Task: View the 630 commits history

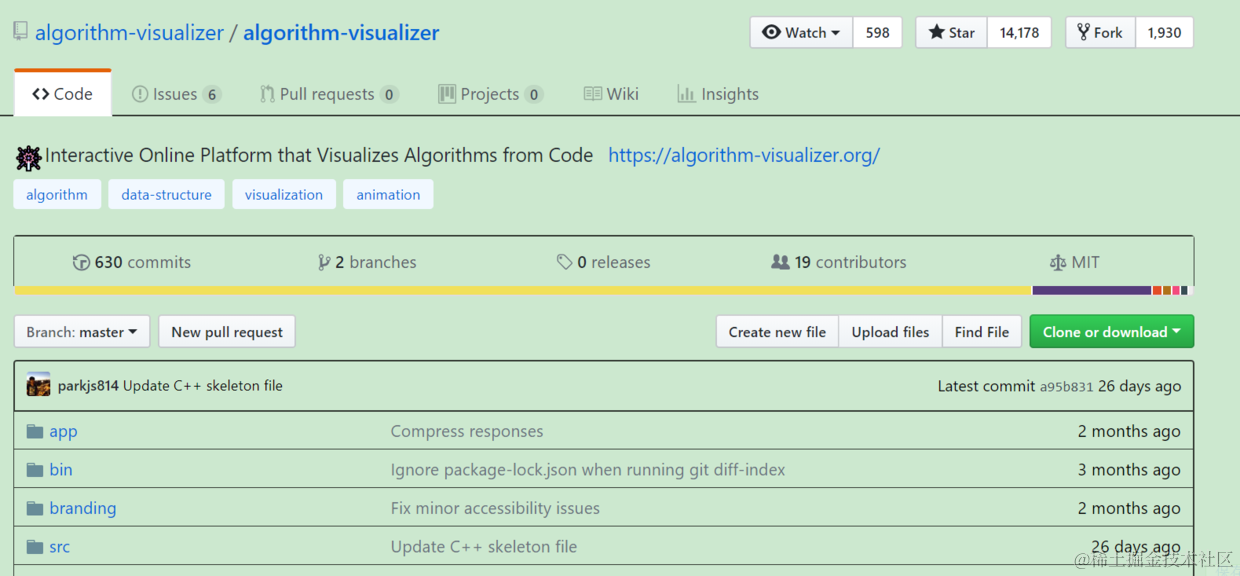Action: pos(131,262)
